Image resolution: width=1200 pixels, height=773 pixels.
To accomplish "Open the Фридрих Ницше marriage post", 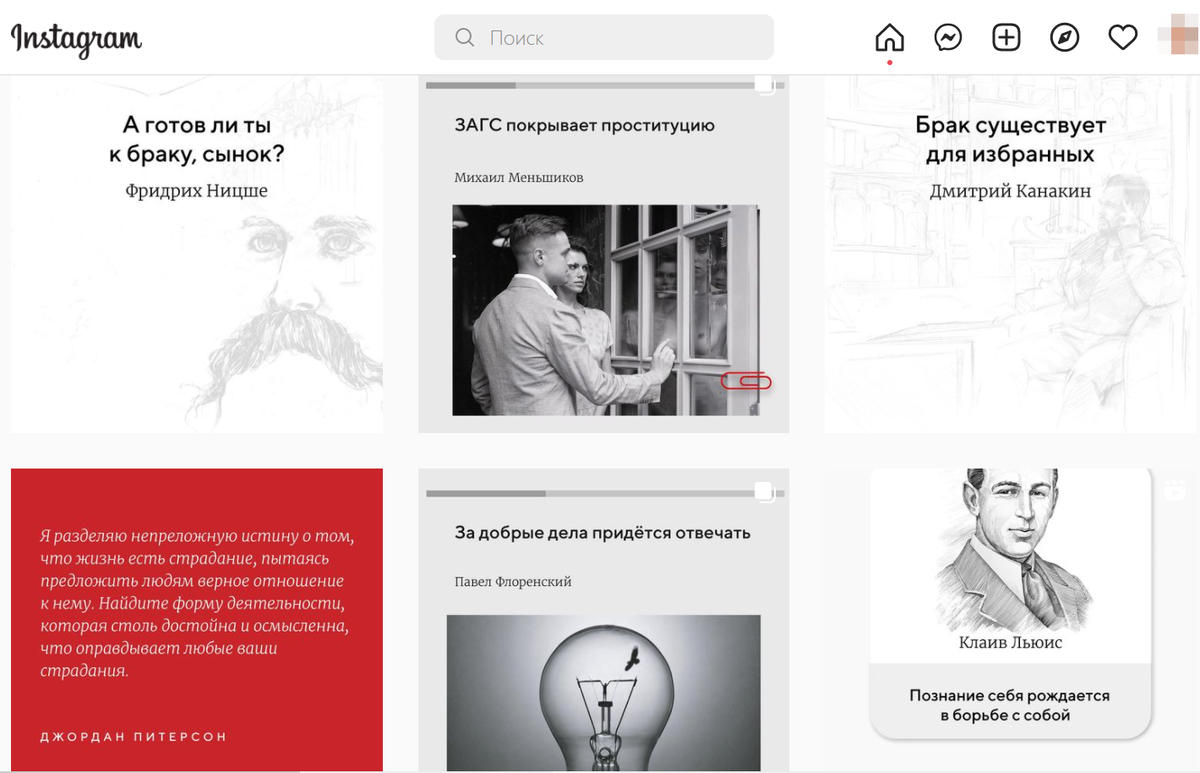I will [x=197, y=255].
